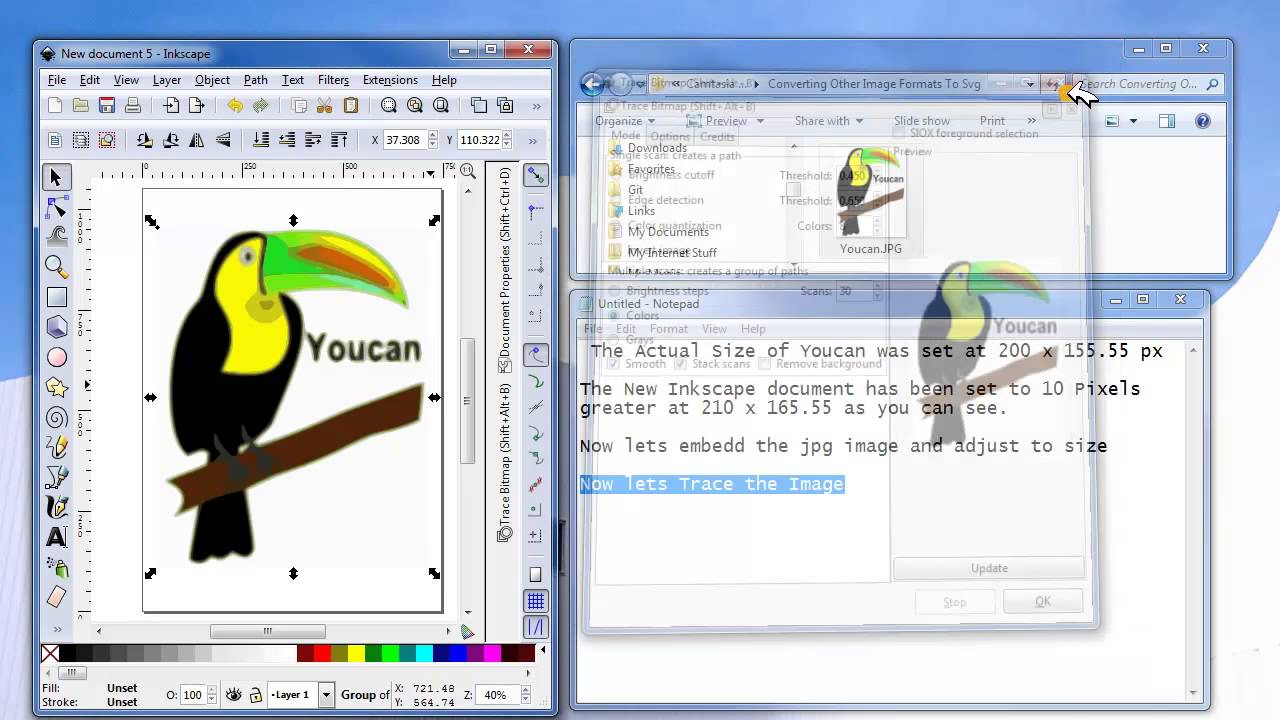
Task: Toggle the Stack scans checkbox
Action: (681, 364)
